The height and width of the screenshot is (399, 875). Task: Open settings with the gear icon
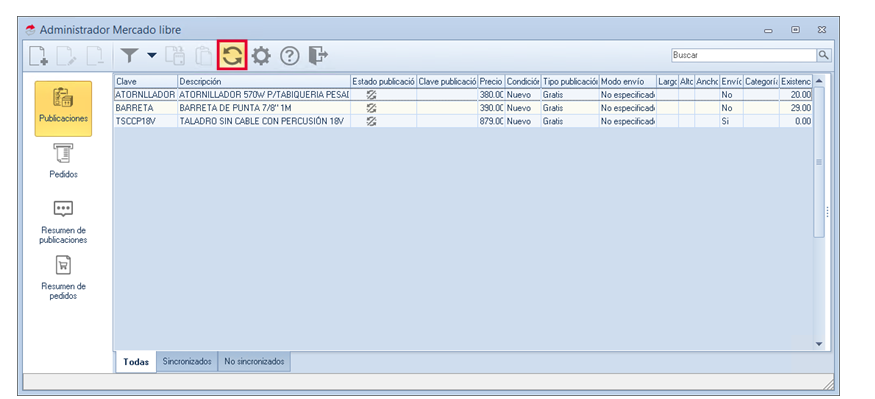tap(261, 56)
